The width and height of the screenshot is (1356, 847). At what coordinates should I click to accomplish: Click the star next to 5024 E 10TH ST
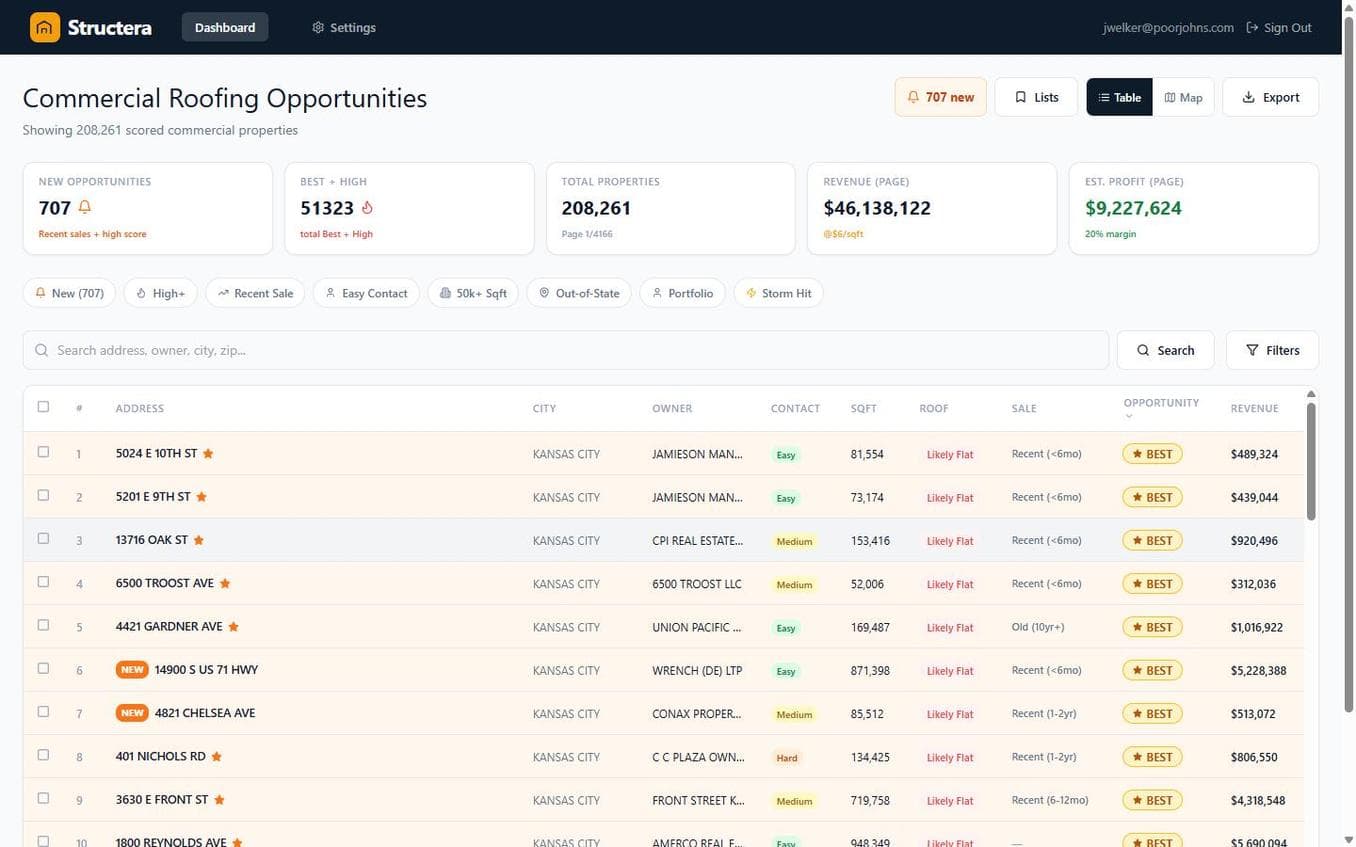click(207, 452)
